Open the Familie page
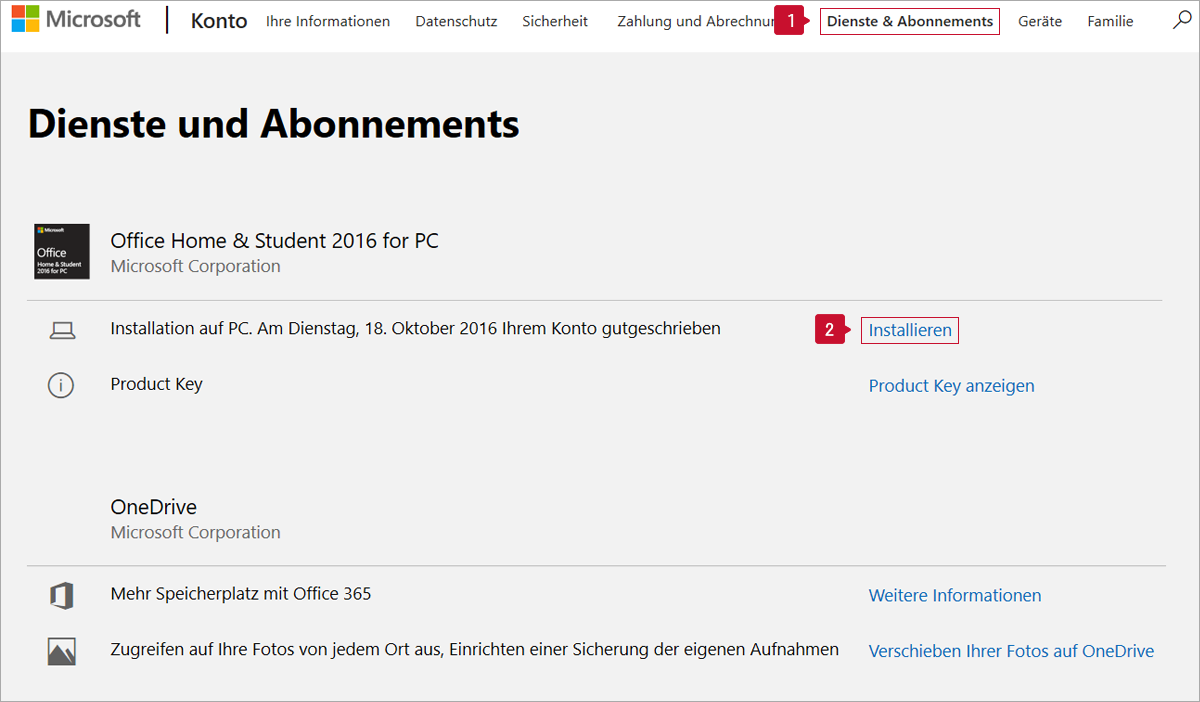This screenshot has height=702, width=1200. (x=1110, y=21)
